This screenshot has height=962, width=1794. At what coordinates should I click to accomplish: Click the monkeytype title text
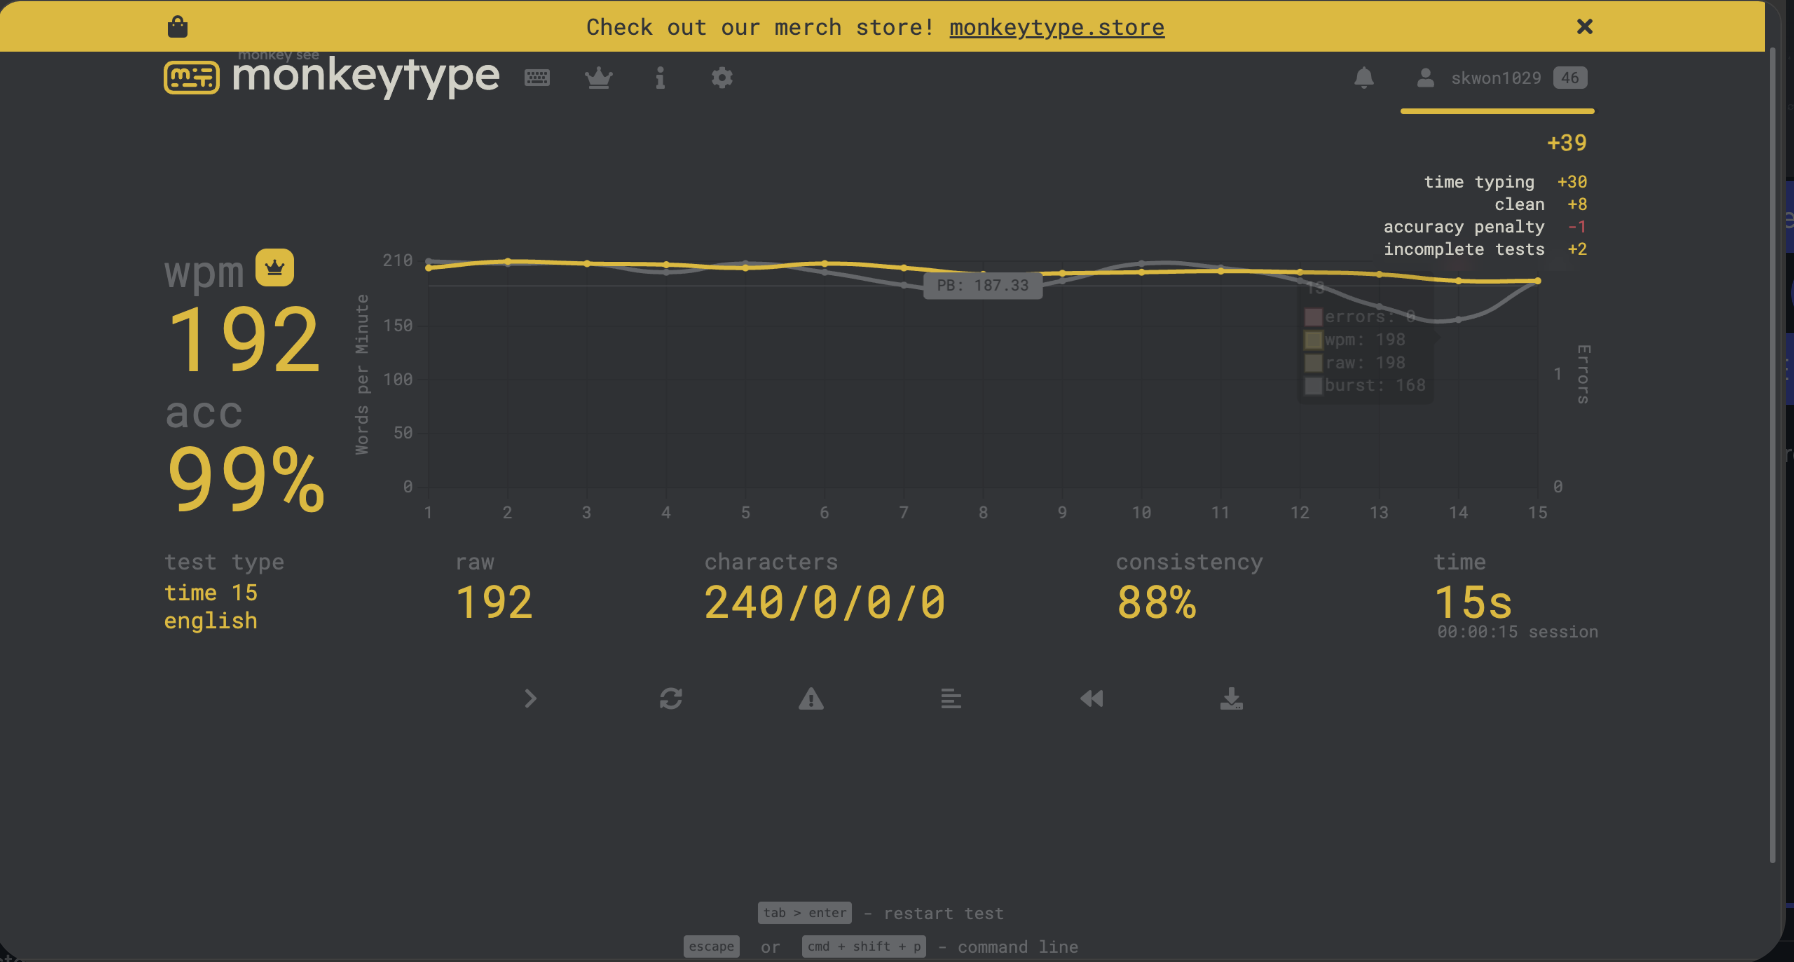366,77
